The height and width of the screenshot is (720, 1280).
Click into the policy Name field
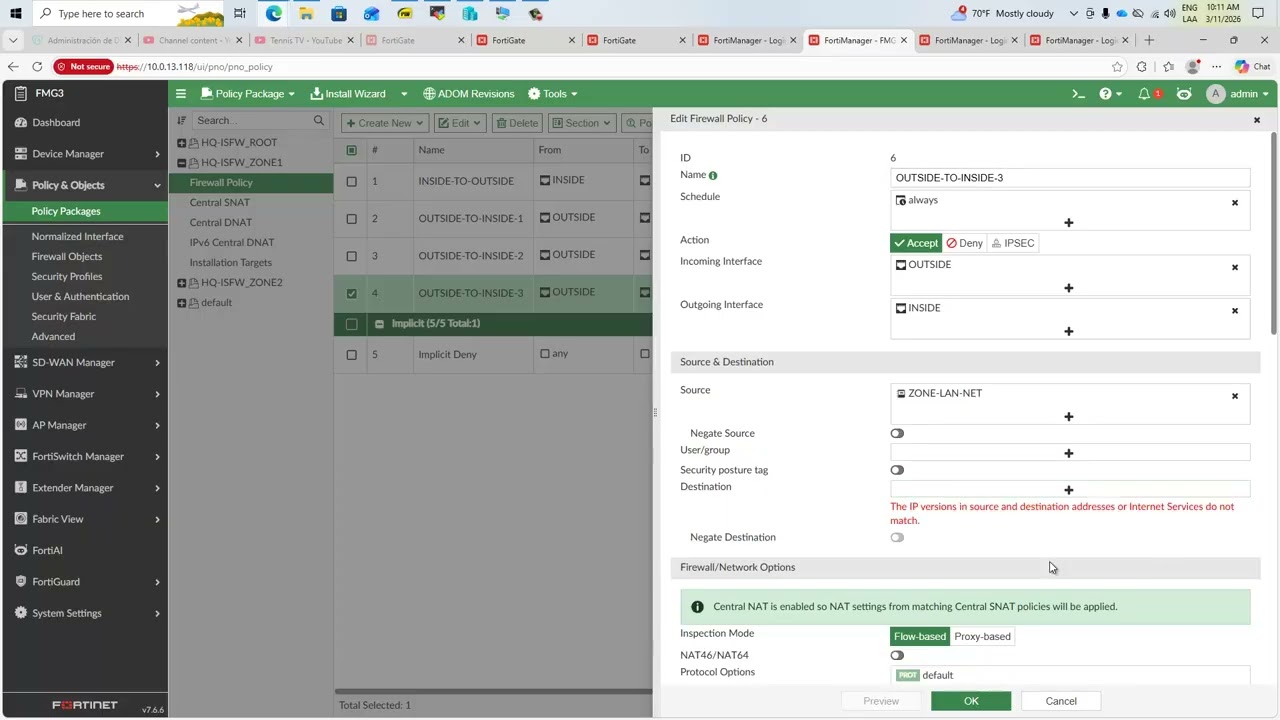[1070, 178]
